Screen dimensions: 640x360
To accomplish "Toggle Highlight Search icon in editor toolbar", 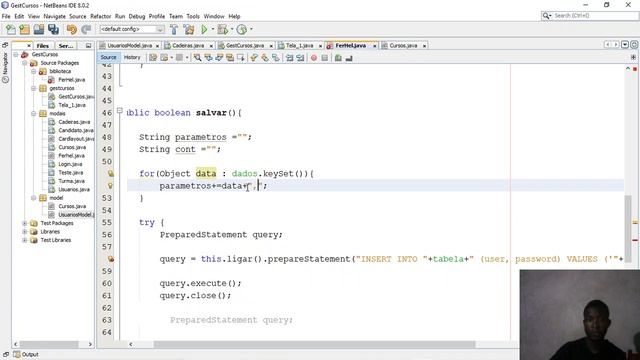I will pos(230,58).
